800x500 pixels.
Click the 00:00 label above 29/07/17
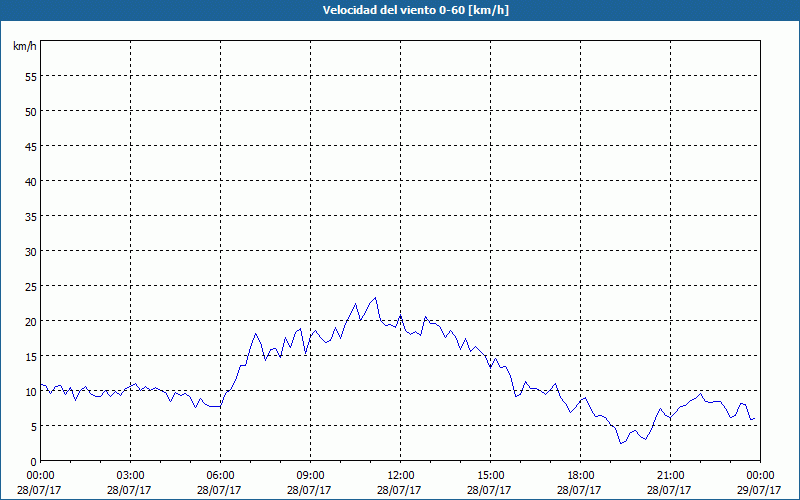pos(760,476)
